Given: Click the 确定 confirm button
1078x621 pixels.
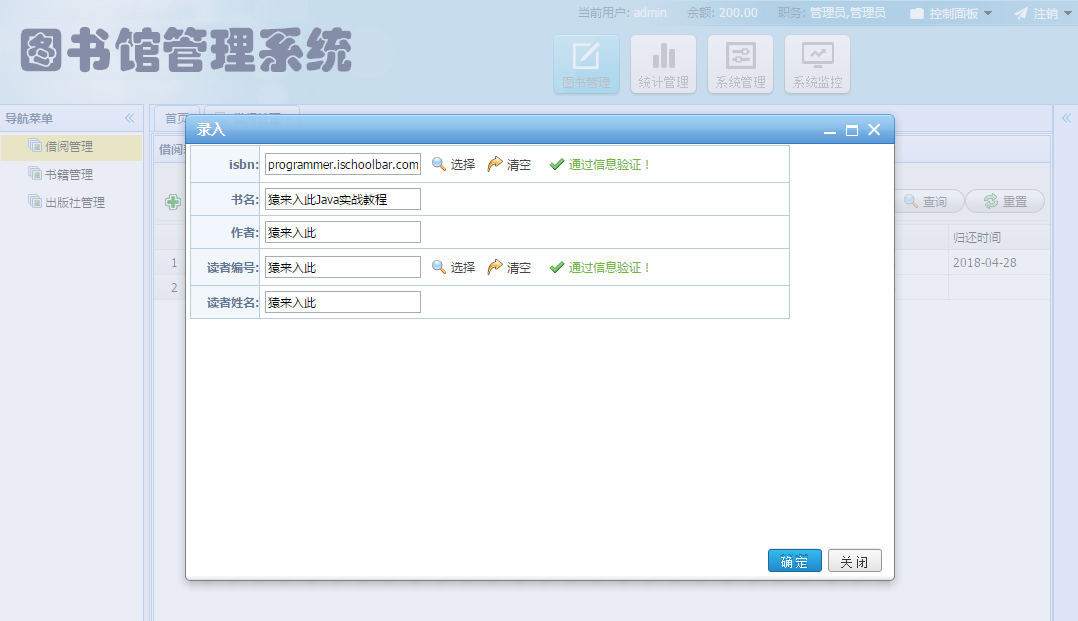Looking at the screenshot, I should click(794, 560).
